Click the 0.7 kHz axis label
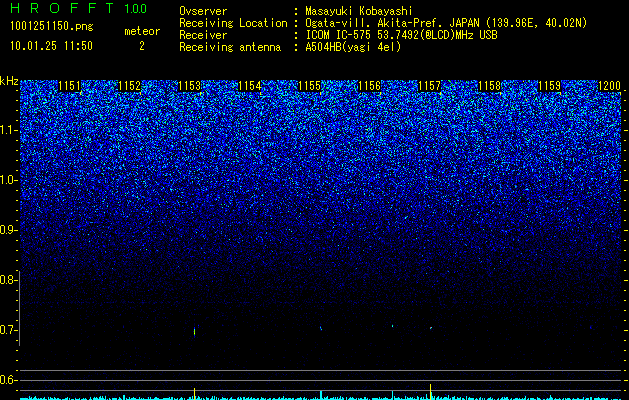 (x=8, y=330)
